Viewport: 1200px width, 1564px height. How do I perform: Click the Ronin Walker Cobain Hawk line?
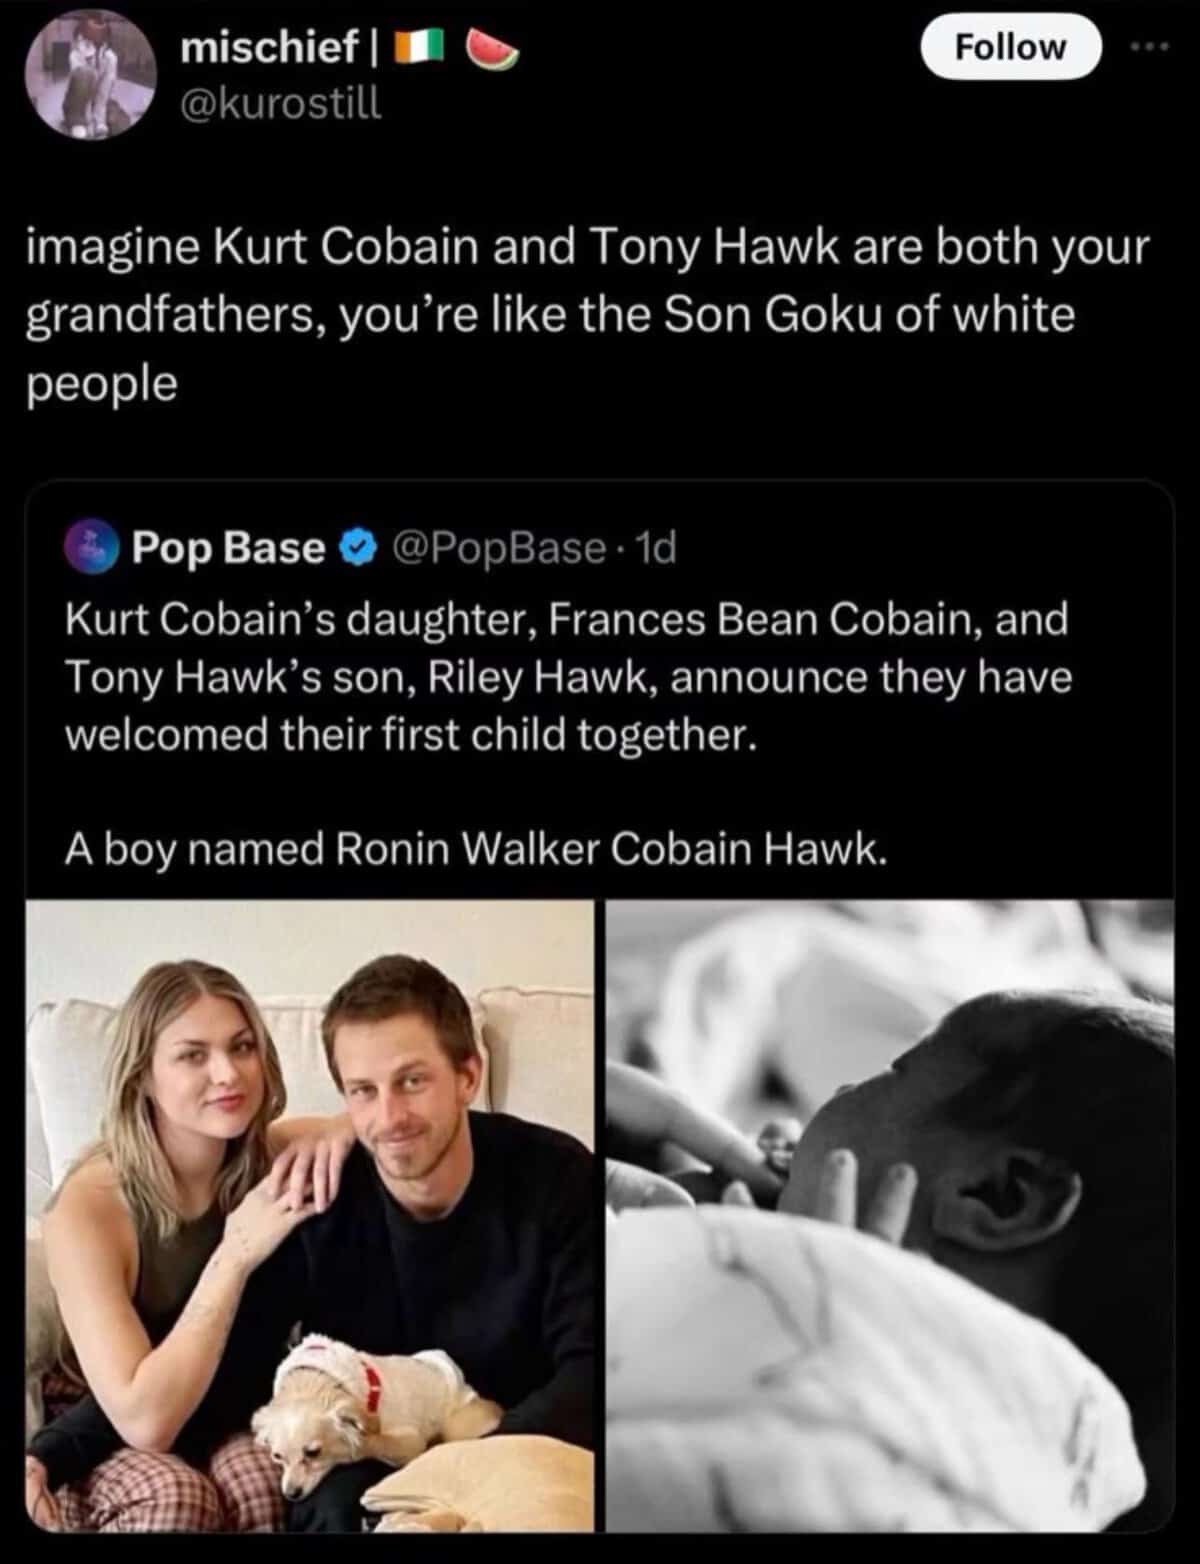point(476,849)
